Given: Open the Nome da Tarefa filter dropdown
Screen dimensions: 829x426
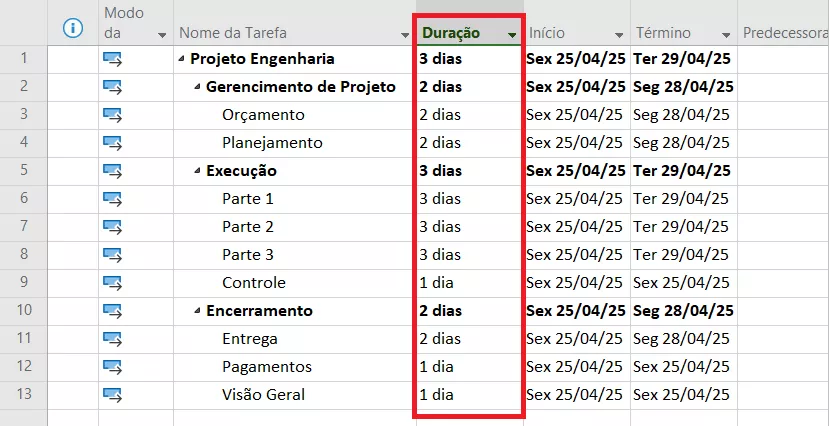Looking at the screenshot, I should (x=405, y=35).
